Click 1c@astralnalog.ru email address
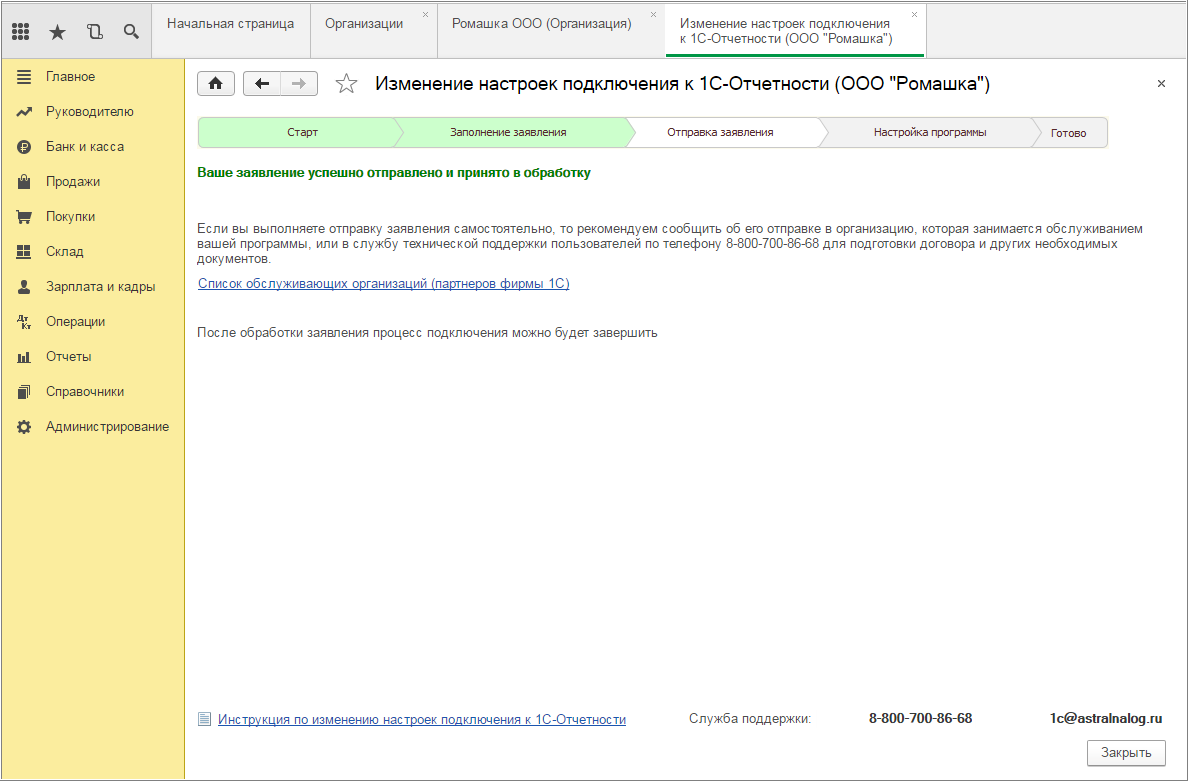 (x=1105, y=718)
